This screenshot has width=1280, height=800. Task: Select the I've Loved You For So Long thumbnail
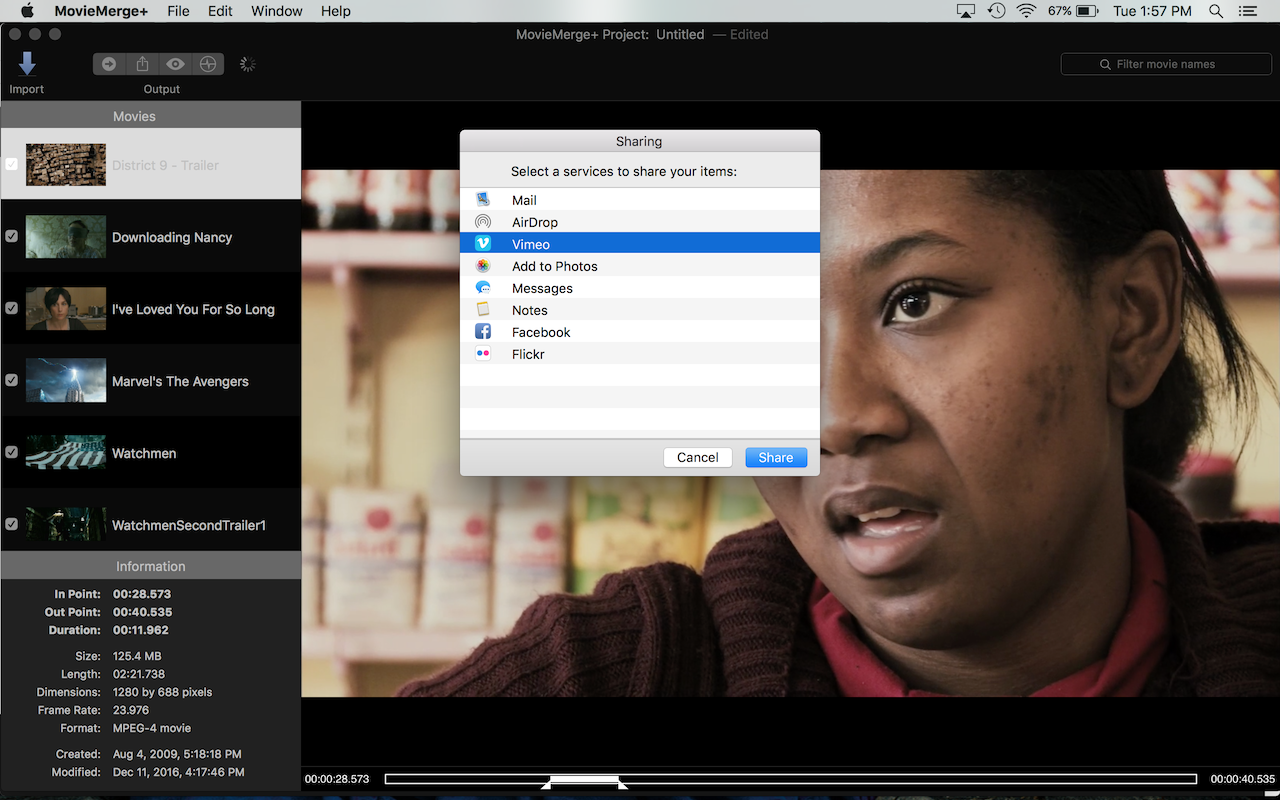point(66,309)
